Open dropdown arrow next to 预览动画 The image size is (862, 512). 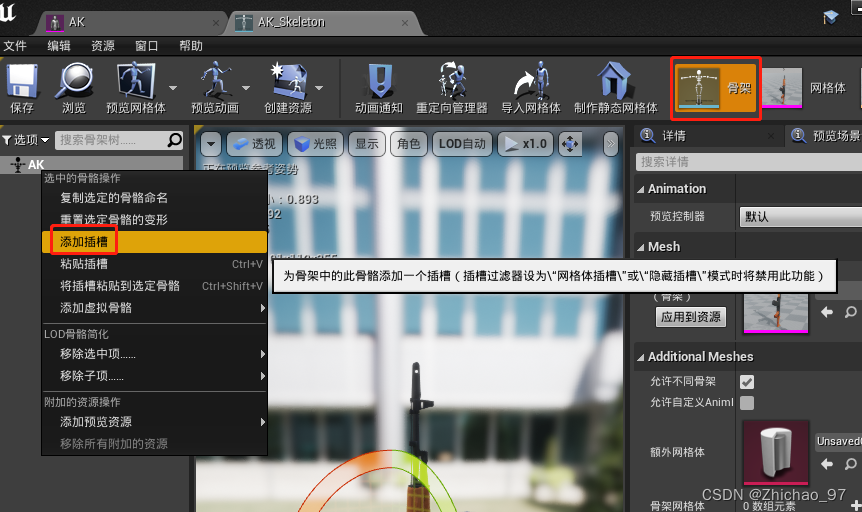tap(246, 88)
